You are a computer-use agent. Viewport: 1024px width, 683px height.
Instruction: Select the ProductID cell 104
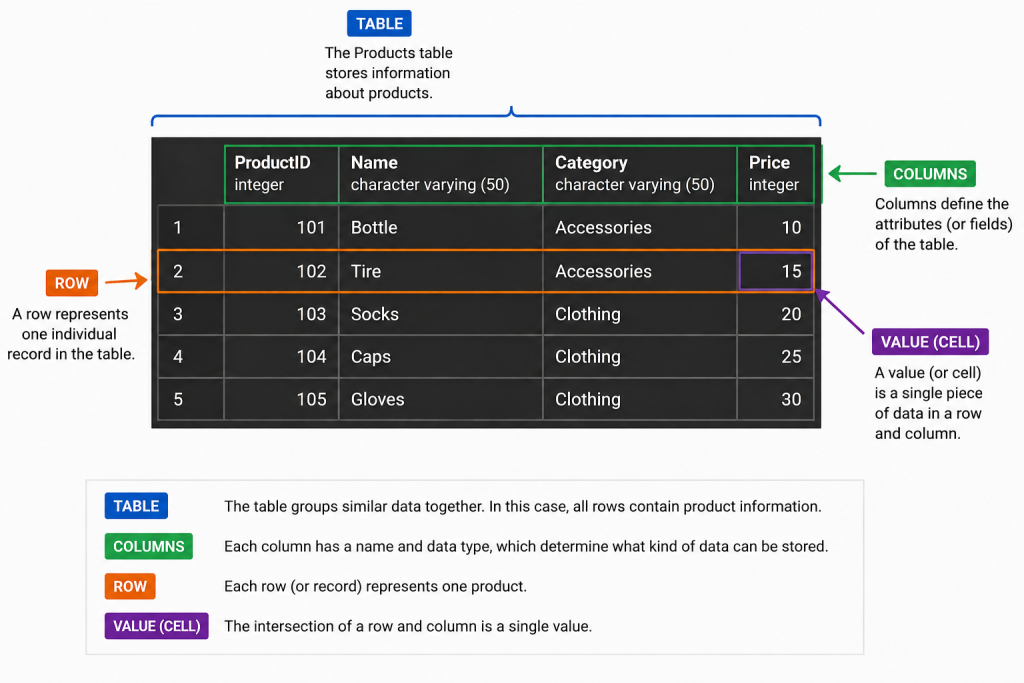click(x=281, y=357)
